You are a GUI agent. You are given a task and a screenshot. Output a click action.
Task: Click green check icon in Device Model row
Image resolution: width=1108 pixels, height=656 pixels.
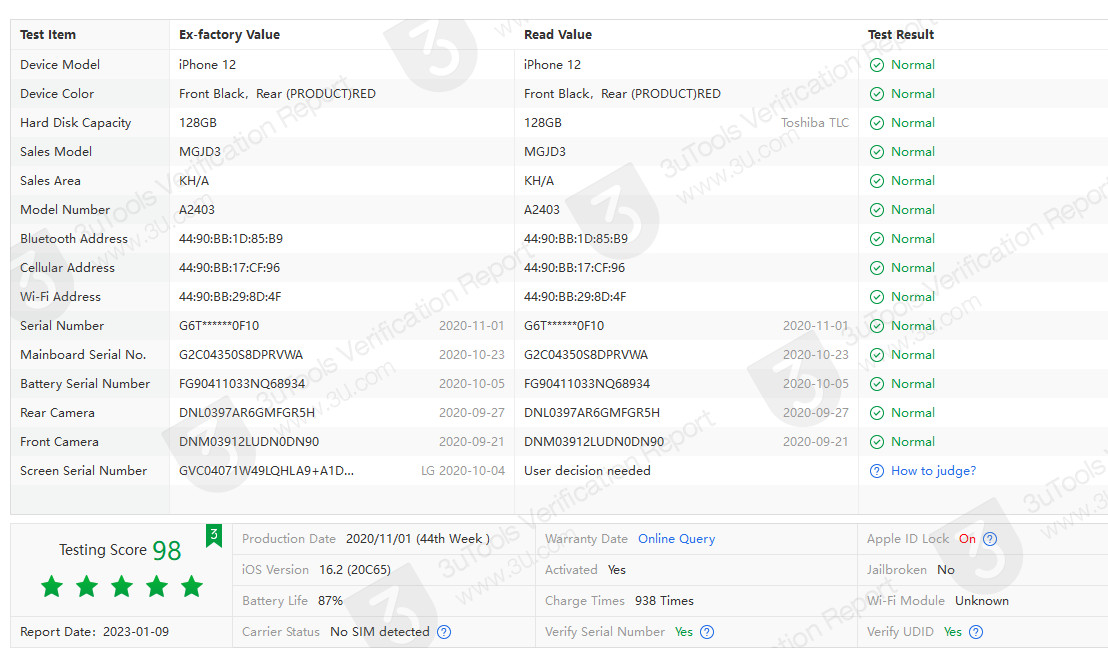[x=877, y=65]
